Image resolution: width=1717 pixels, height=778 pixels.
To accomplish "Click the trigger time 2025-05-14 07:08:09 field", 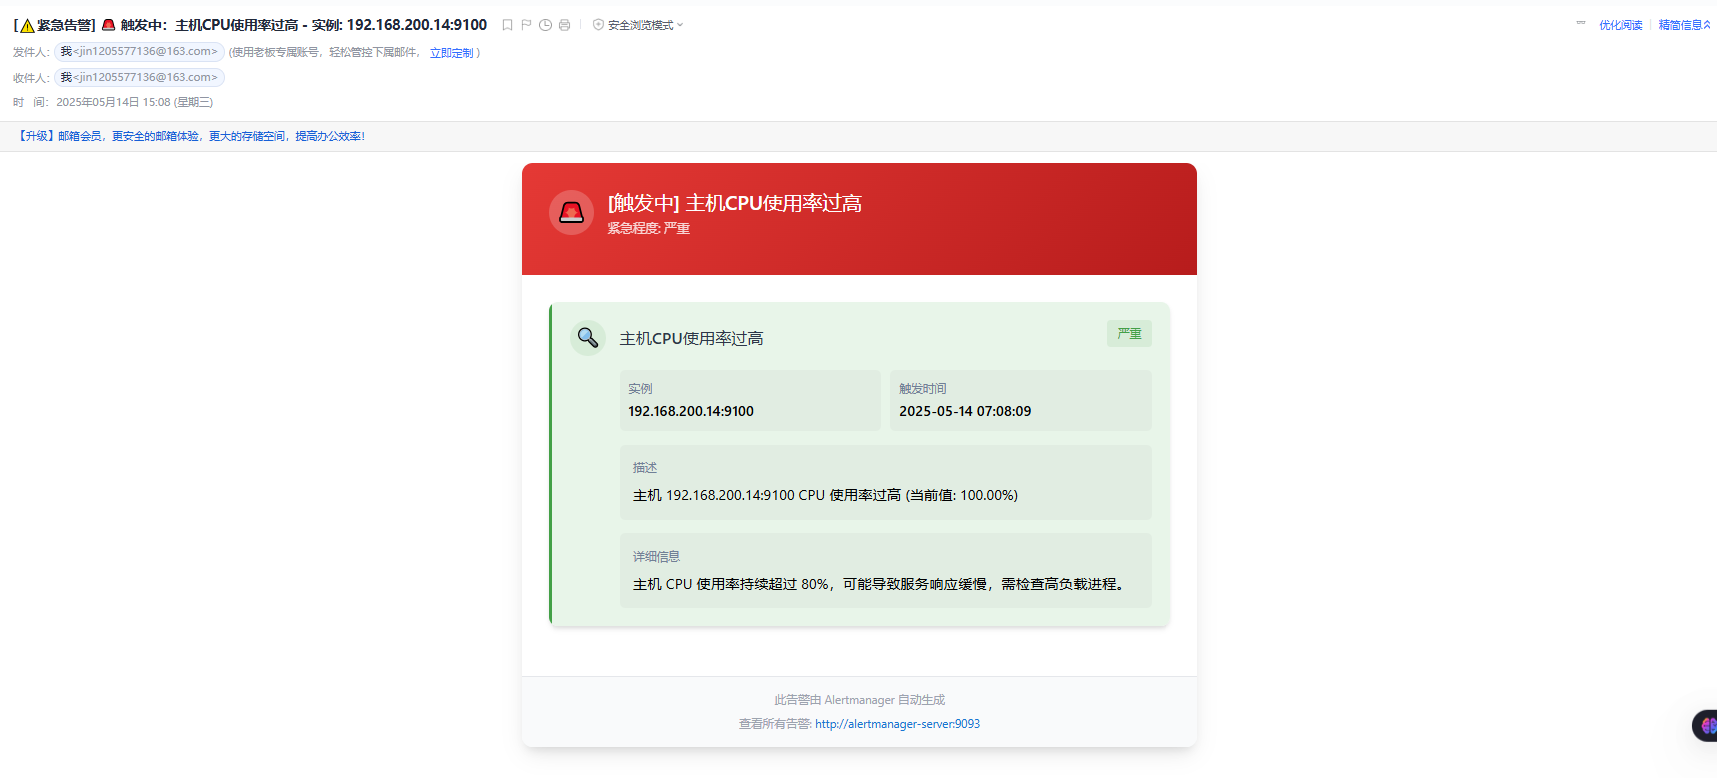I will pos(965,411).
